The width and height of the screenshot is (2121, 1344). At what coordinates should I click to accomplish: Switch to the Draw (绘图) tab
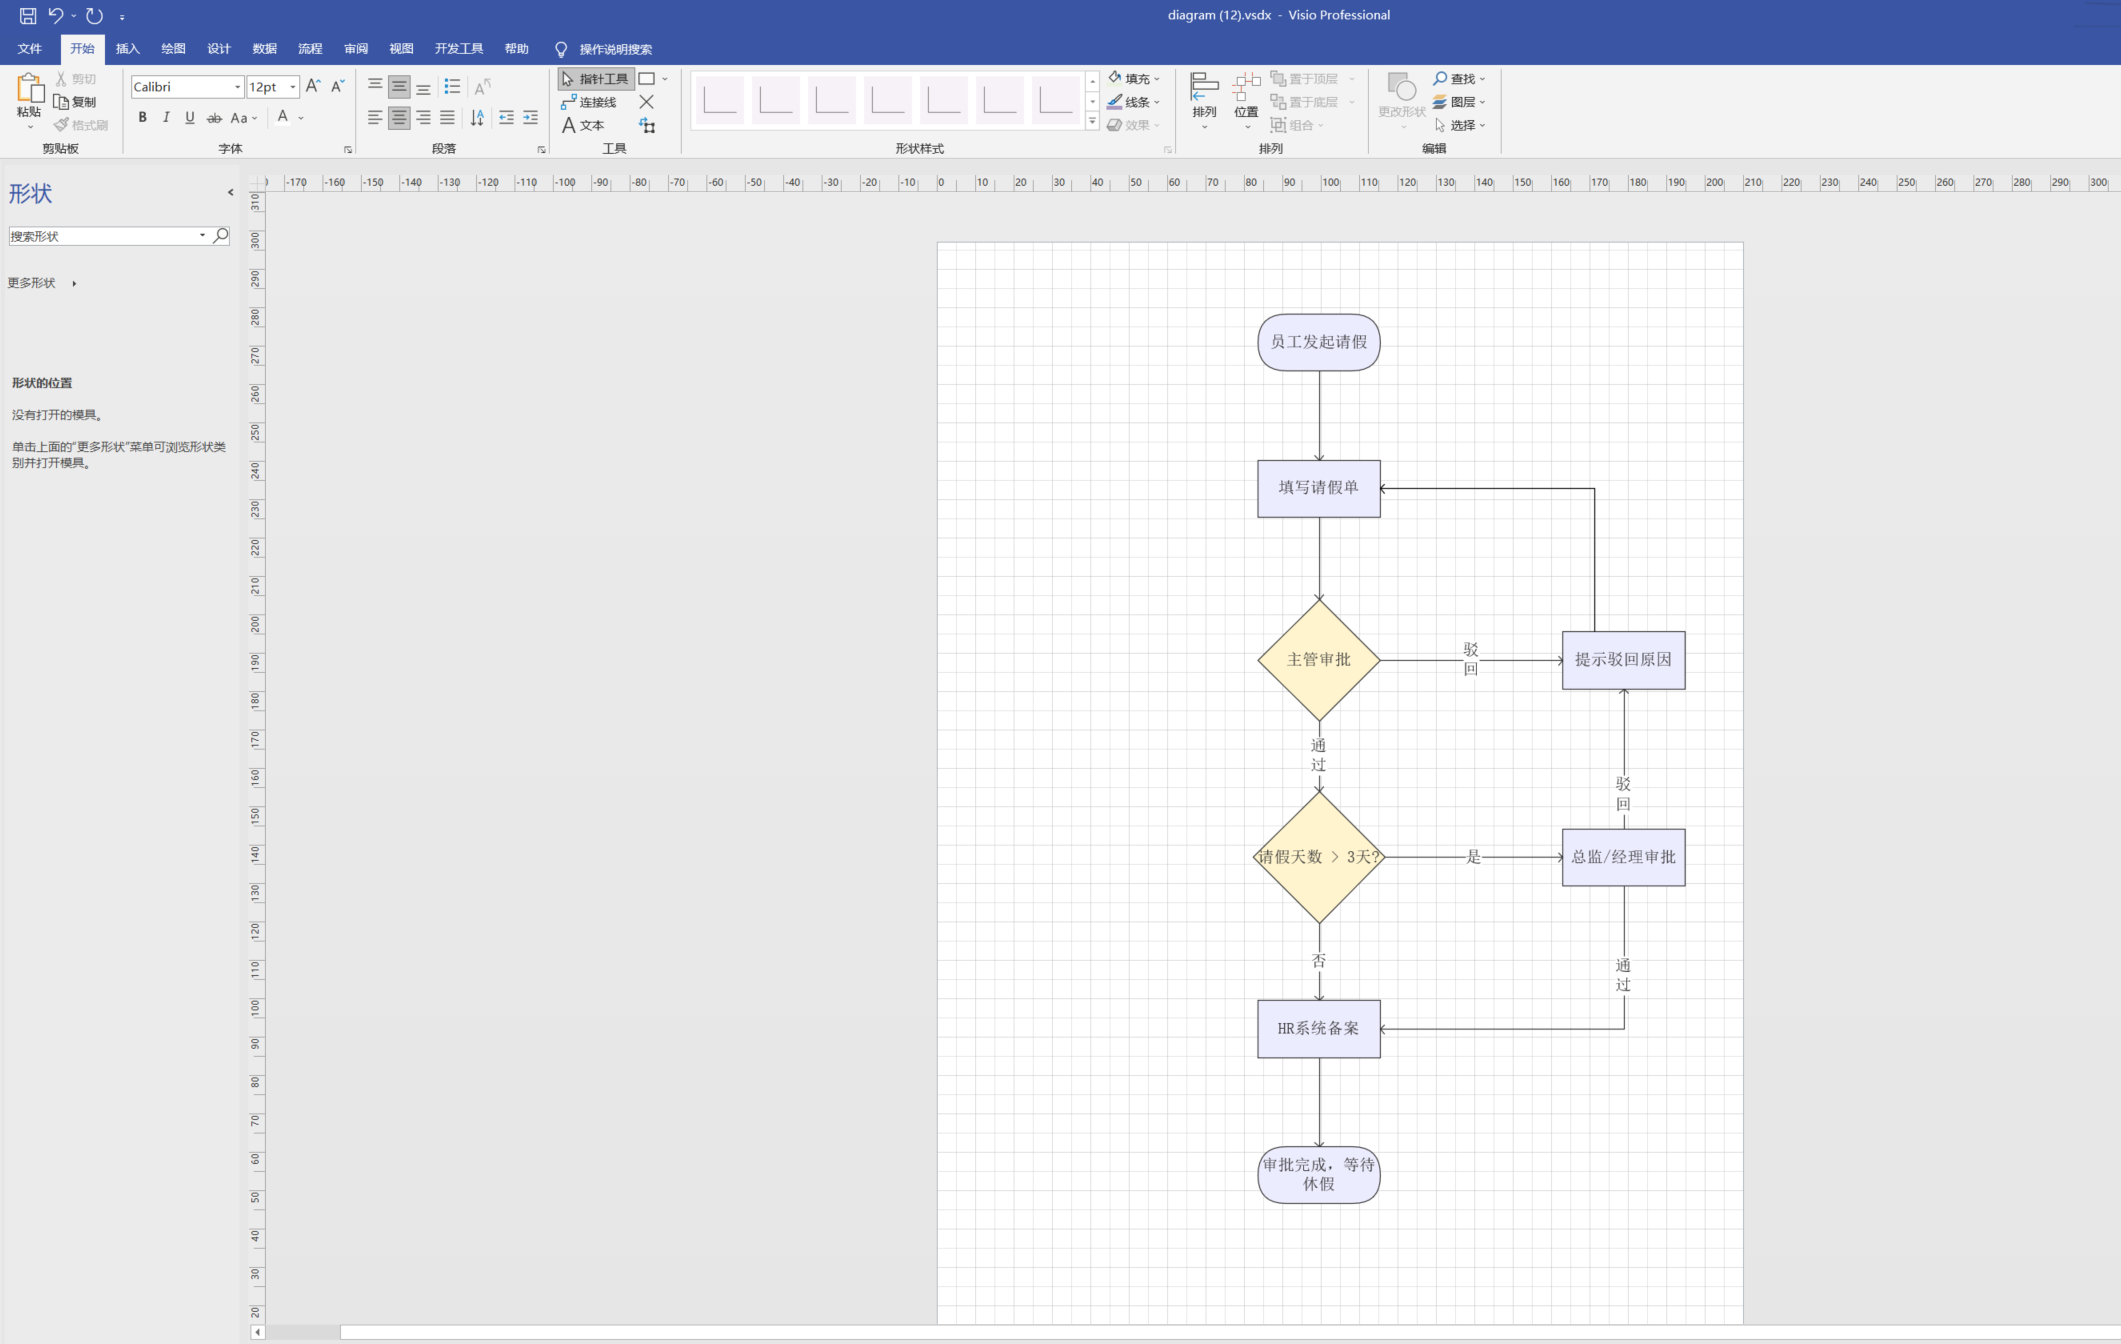[173, 49]
